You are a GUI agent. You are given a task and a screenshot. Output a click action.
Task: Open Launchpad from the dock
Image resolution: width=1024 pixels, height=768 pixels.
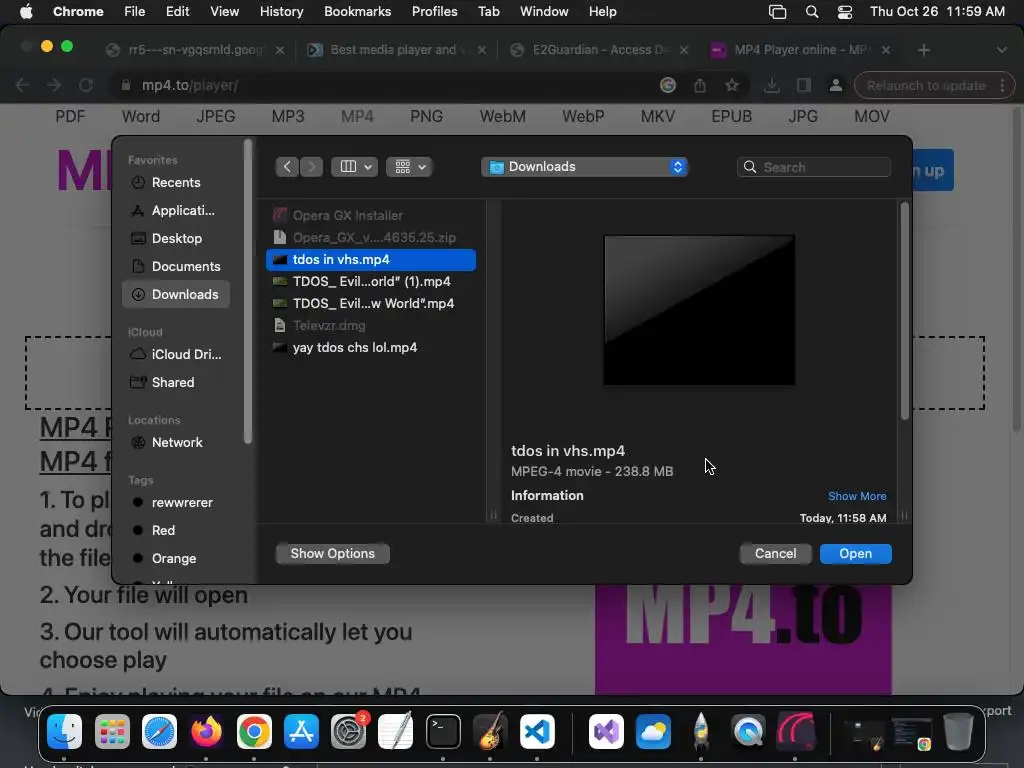pos(112,731)
